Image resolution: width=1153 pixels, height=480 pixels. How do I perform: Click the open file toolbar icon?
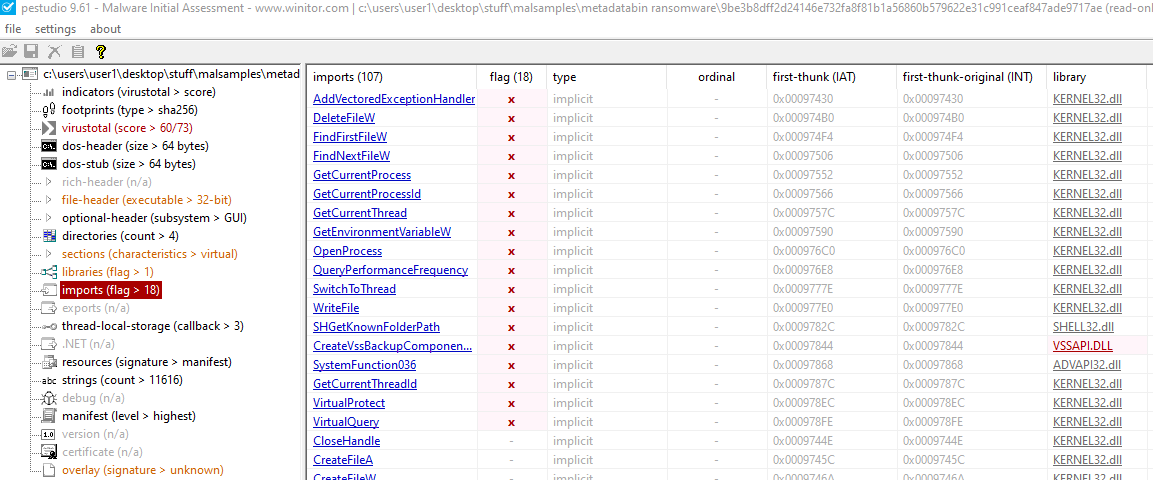(10, 51)
